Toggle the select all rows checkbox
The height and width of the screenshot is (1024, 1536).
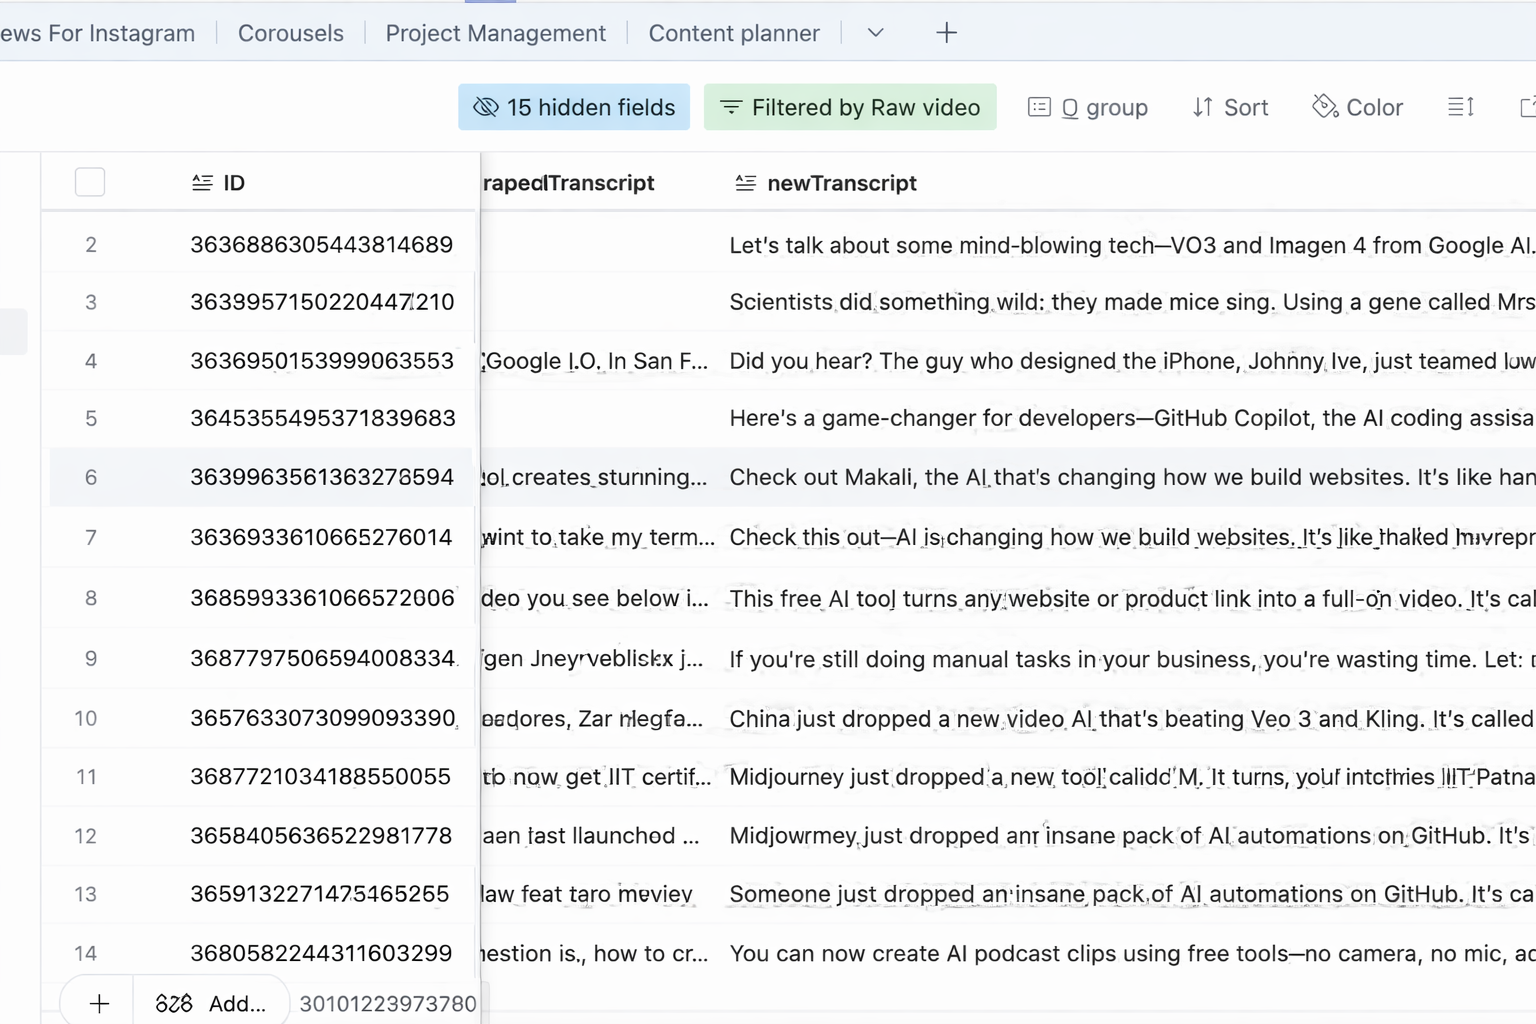(90, 183)
